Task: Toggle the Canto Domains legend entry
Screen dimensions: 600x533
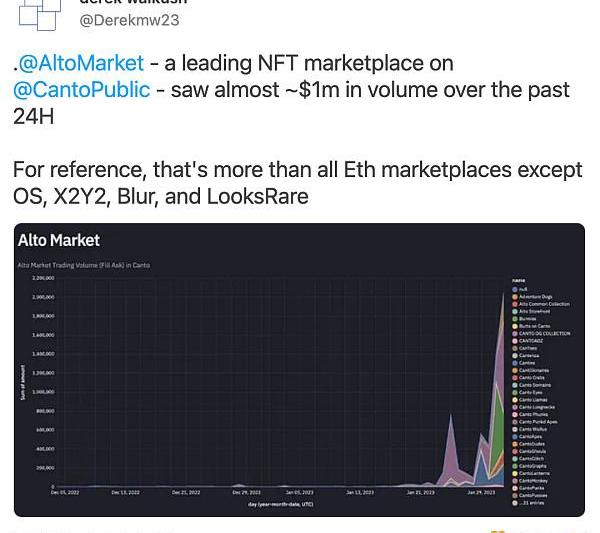Action: click(535, 385)
